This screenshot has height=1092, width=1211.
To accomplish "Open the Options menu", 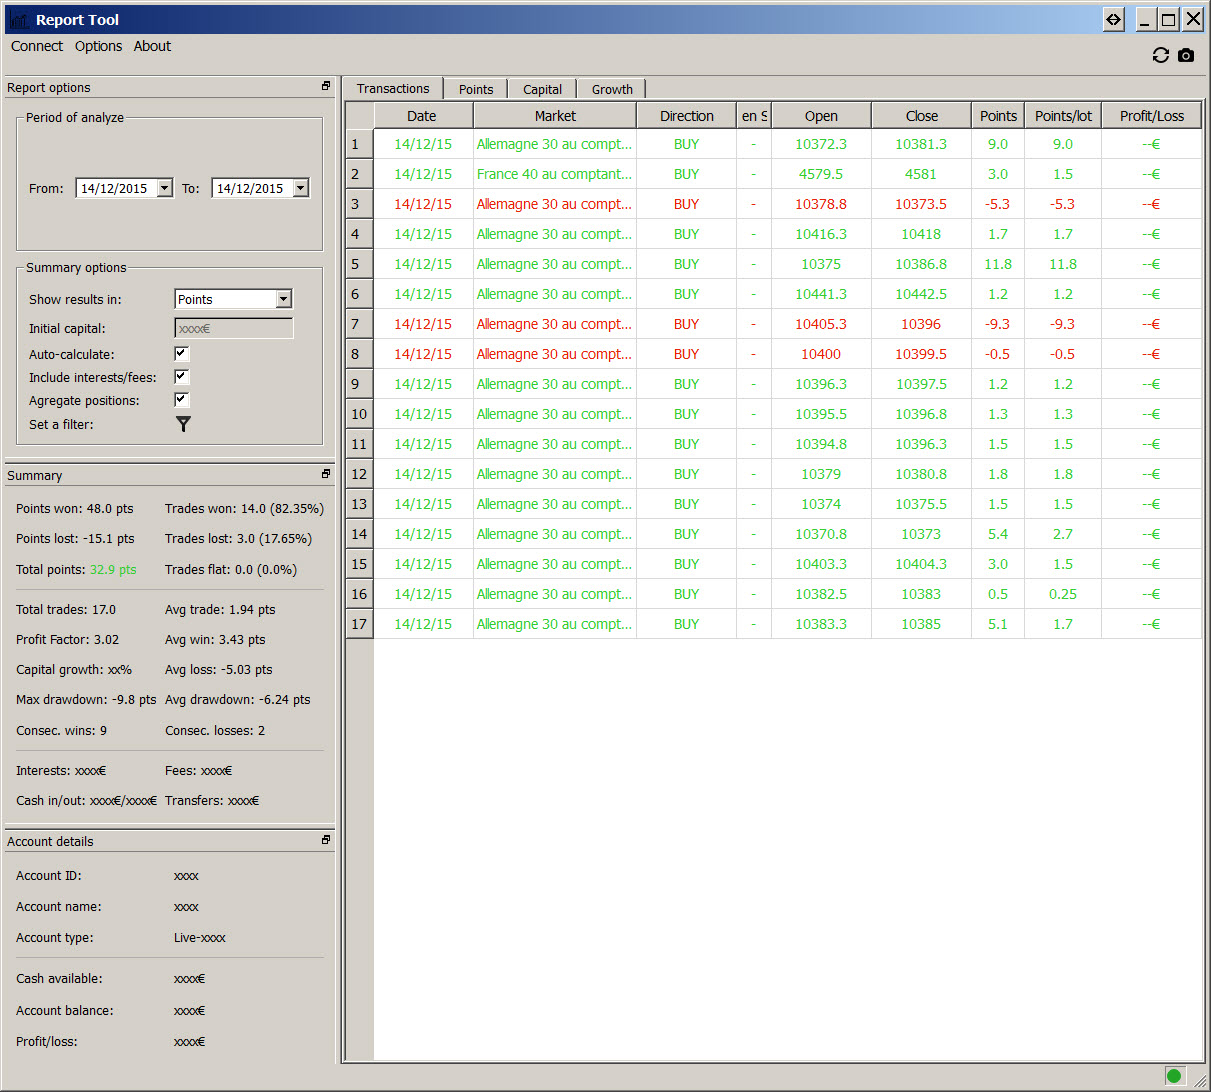I will tap(98, 46).
